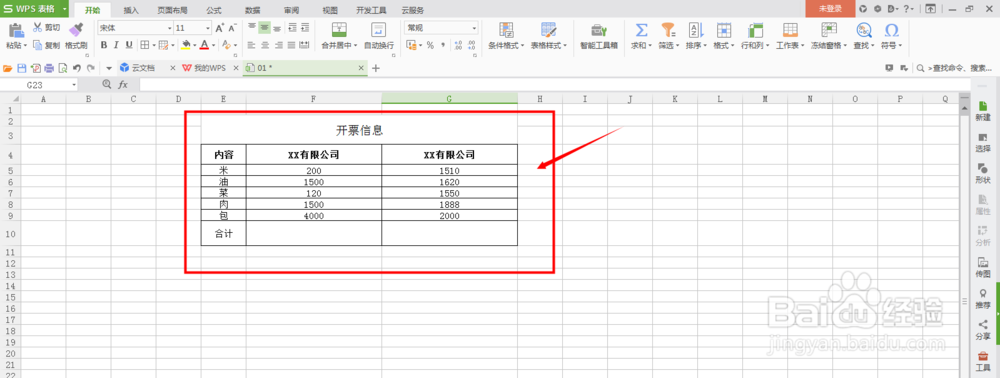This screenshot has height=378, width=1000.
Task: Apply comma thousands separator style
Action: (x=443, y=45)
